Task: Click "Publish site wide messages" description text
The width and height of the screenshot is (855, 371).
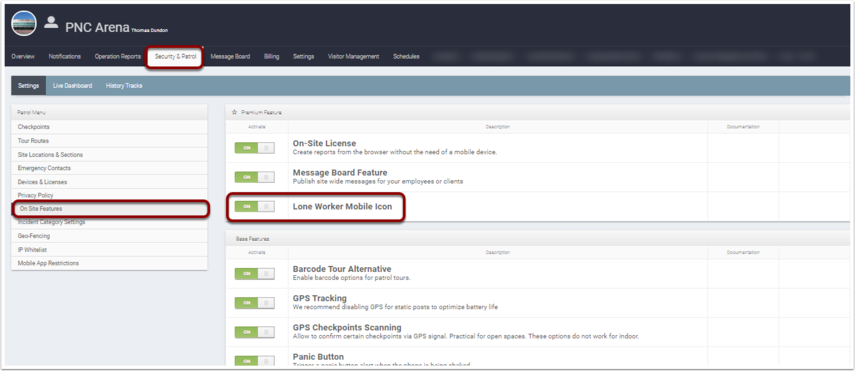Action: pos(378,181)
